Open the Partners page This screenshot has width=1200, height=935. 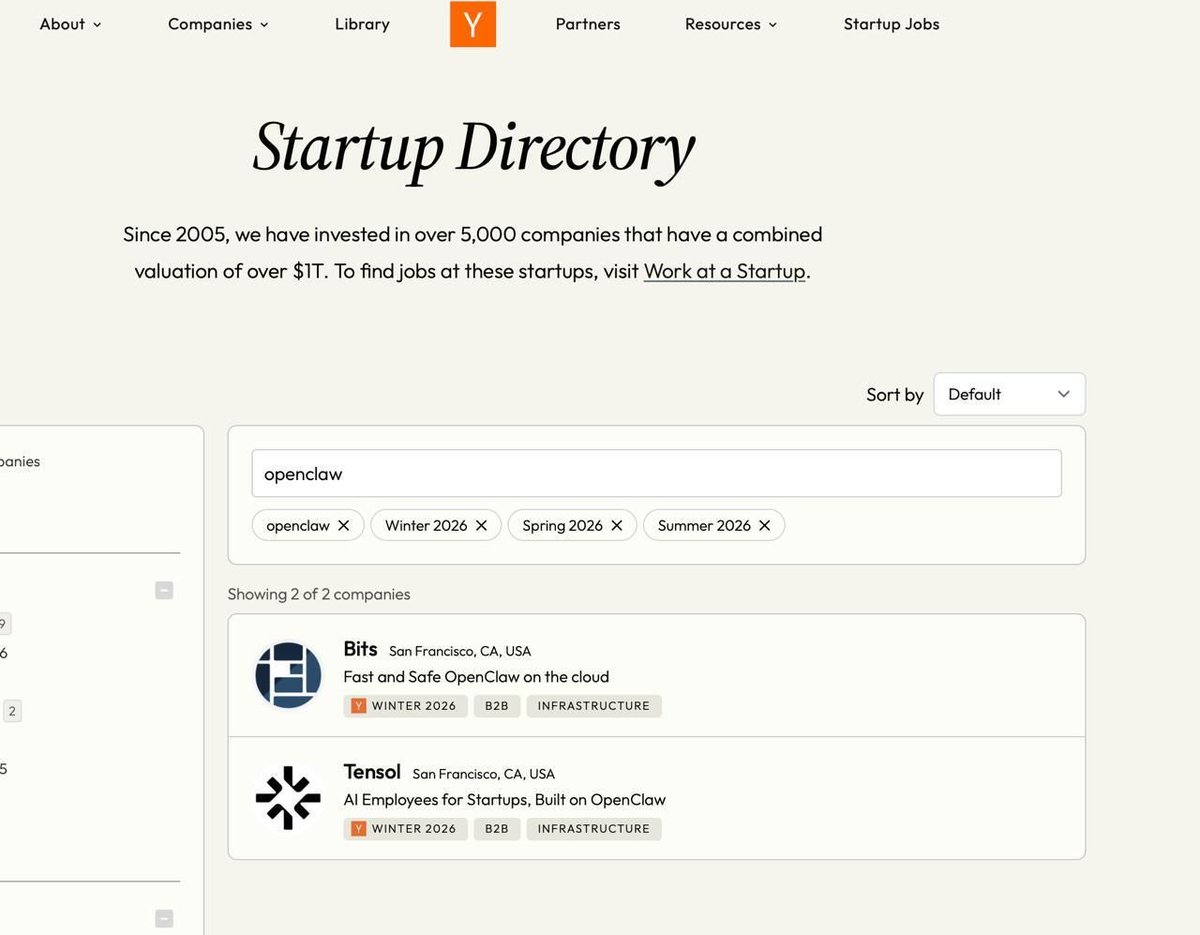(588, 24)
